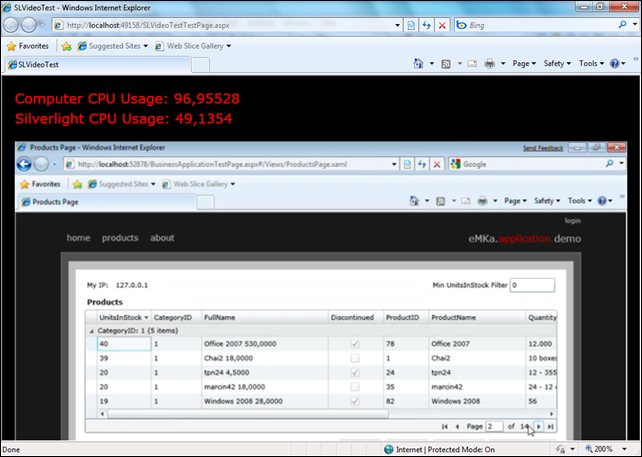
Task: Click Favorites star in outer window
Action: tap(11, 46)
